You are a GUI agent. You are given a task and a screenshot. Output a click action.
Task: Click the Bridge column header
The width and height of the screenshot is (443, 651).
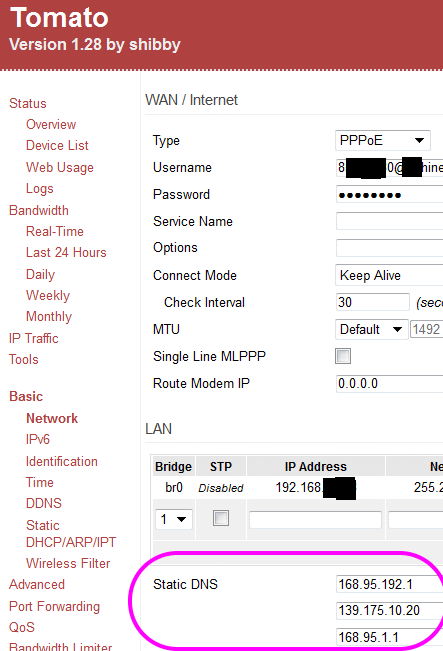174,467
